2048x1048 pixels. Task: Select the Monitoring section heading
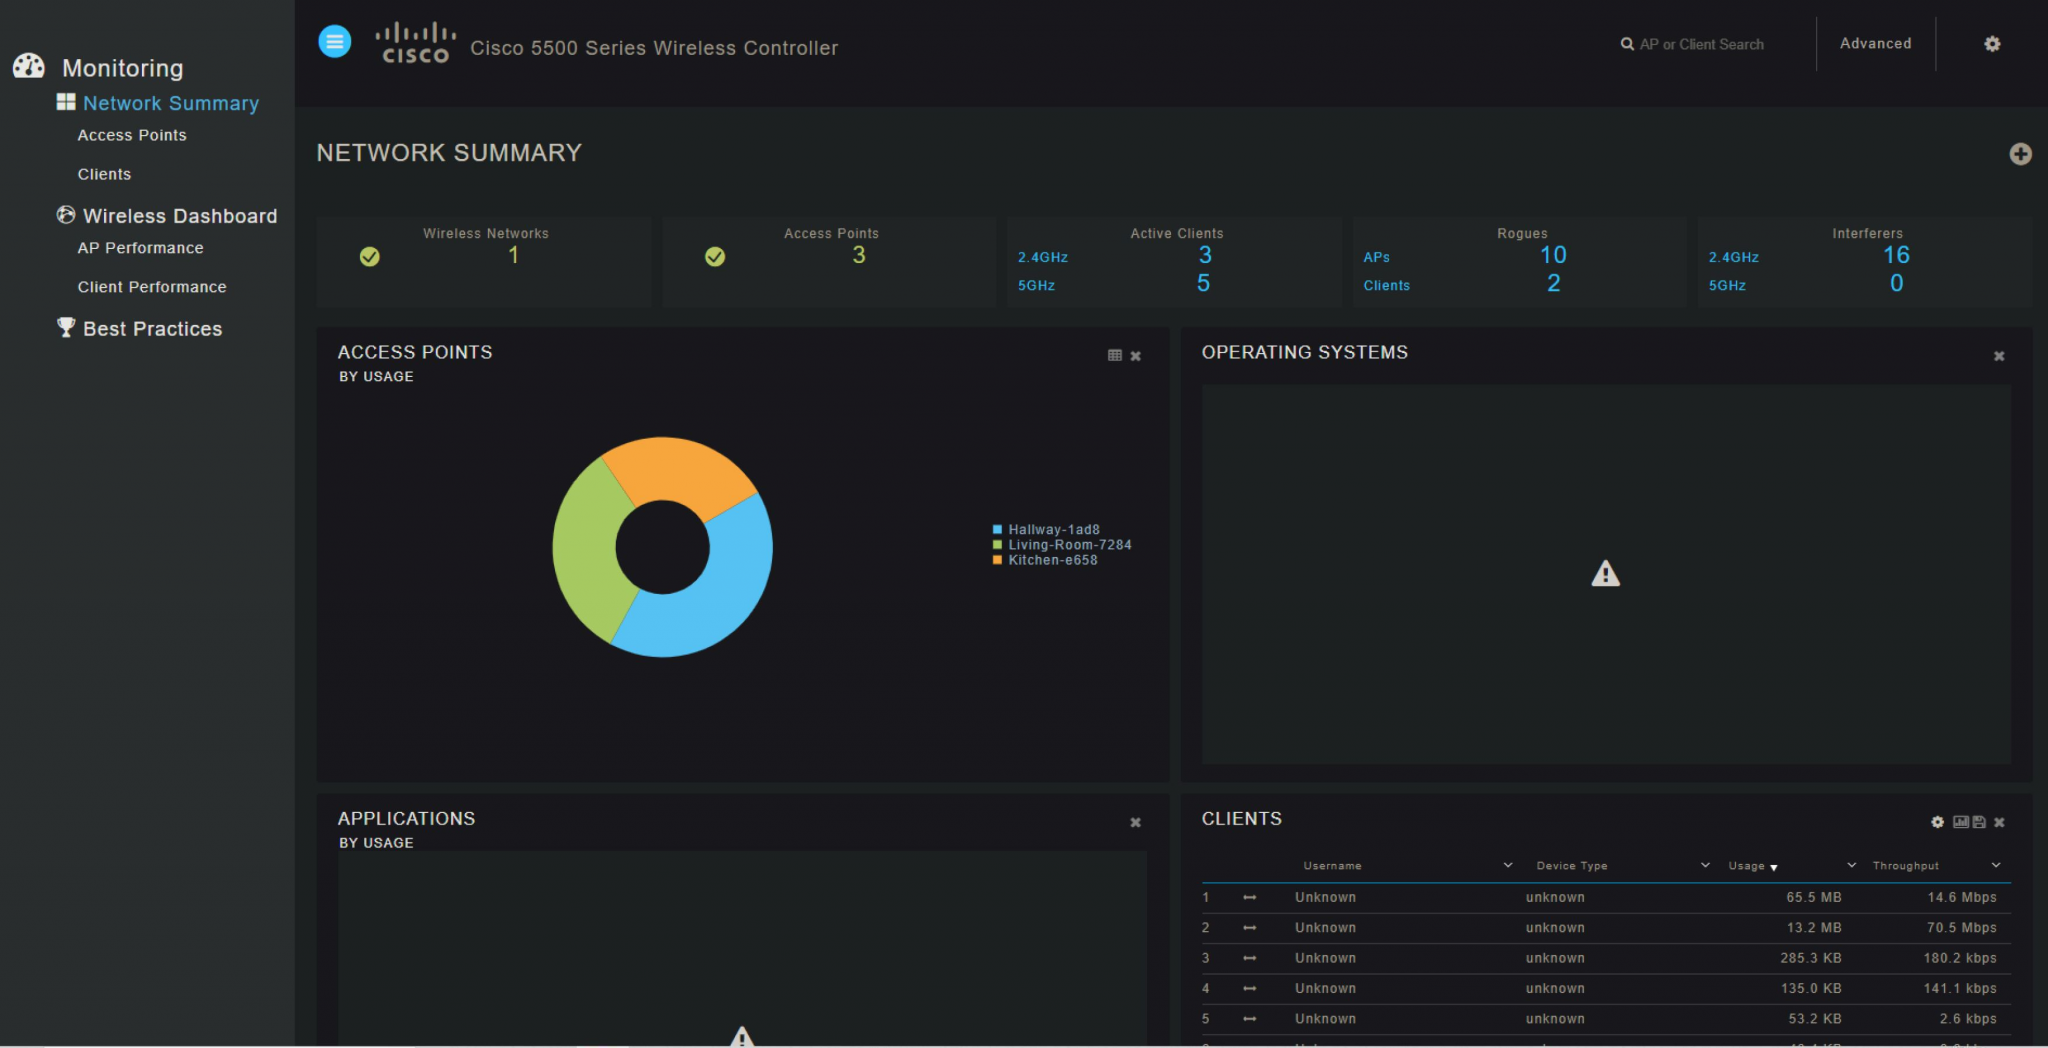tap(123, 68)
